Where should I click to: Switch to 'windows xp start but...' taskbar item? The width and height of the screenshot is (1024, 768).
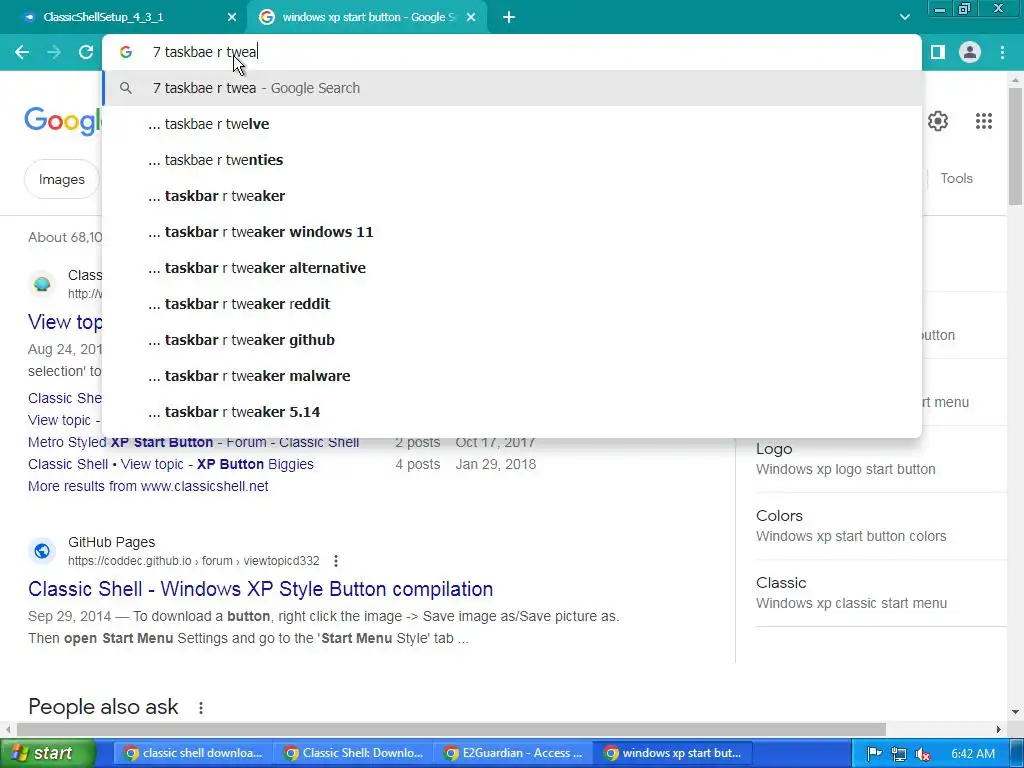(673, 753)
